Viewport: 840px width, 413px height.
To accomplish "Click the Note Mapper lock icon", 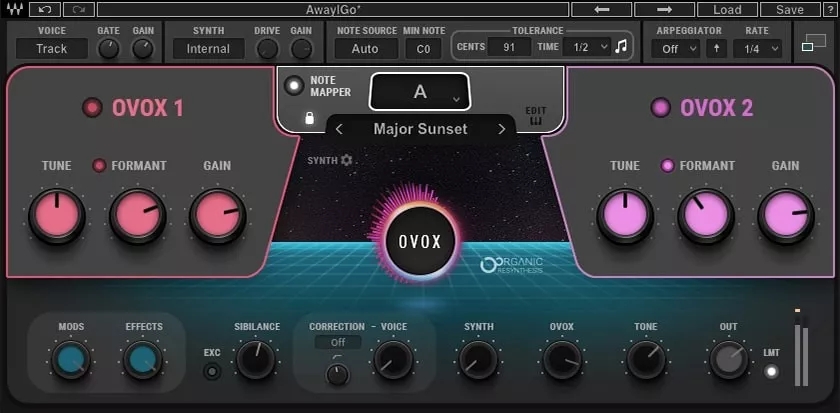I will coord(309,118).
